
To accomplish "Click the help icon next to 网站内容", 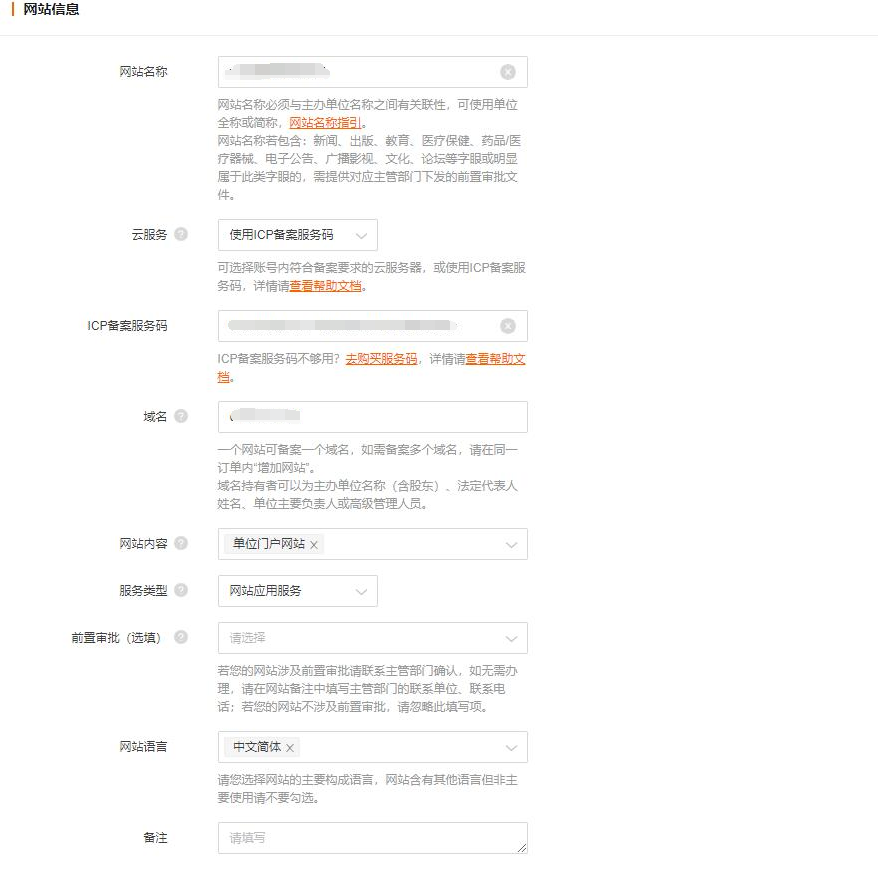I will tap(181, 543).
